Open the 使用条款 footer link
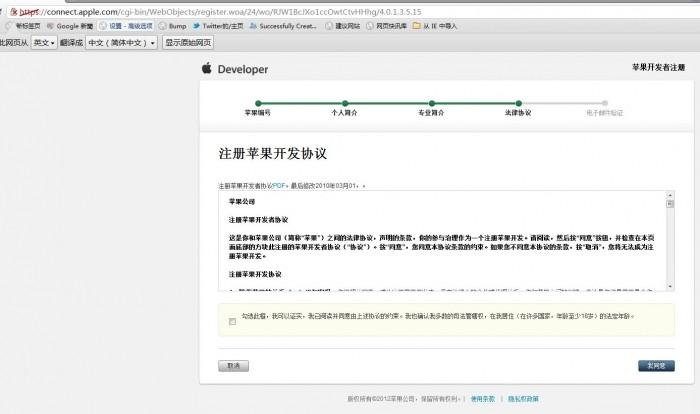 coord(483,399)
